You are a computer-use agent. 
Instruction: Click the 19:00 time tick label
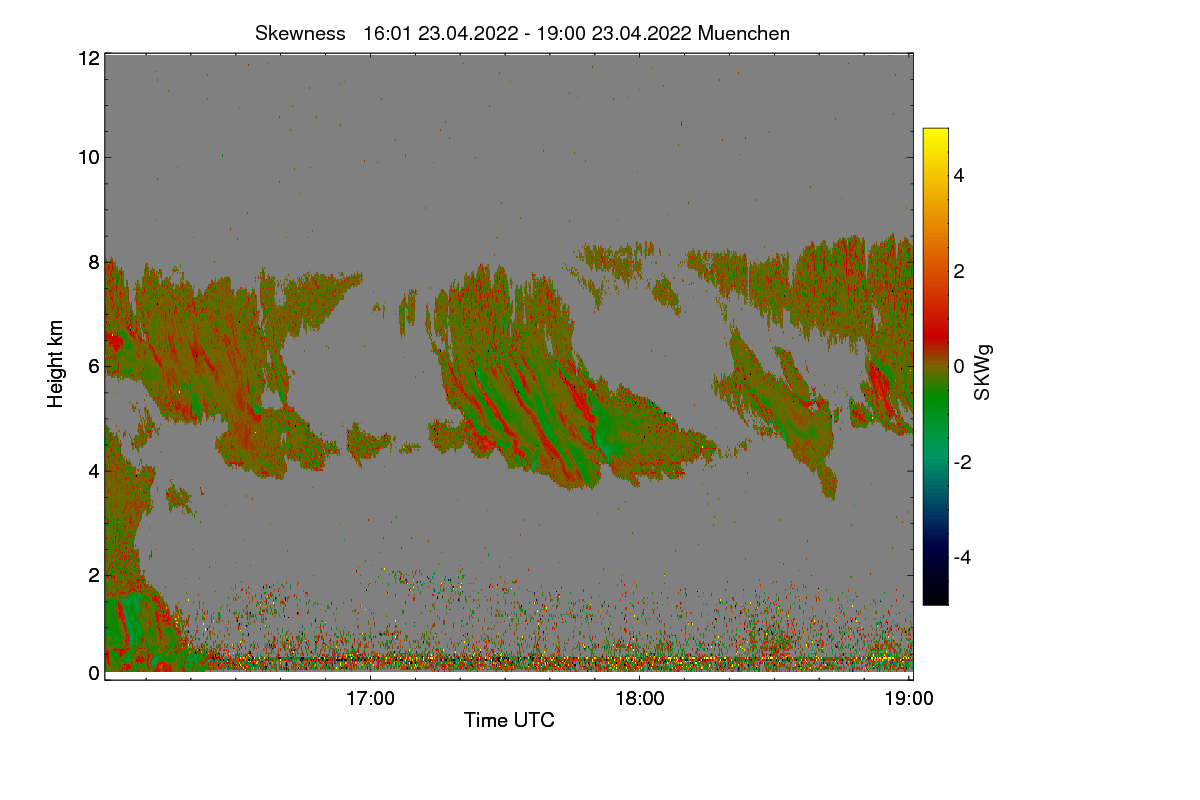pos(910,698)
